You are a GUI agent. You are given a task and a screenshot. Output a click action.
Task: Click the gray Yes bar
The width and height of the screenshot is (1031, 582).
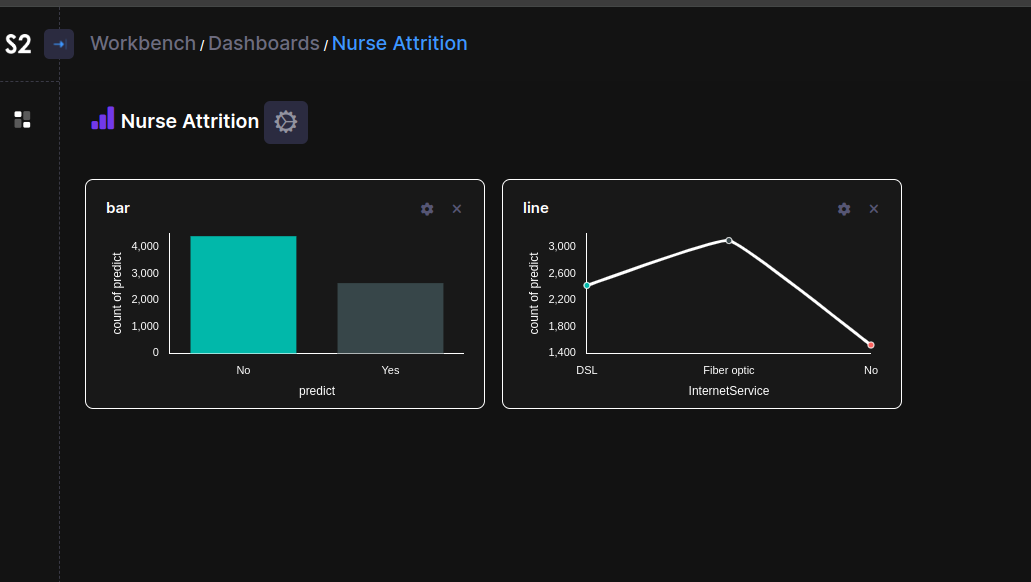pyautogui.click(x=391, y=318)
